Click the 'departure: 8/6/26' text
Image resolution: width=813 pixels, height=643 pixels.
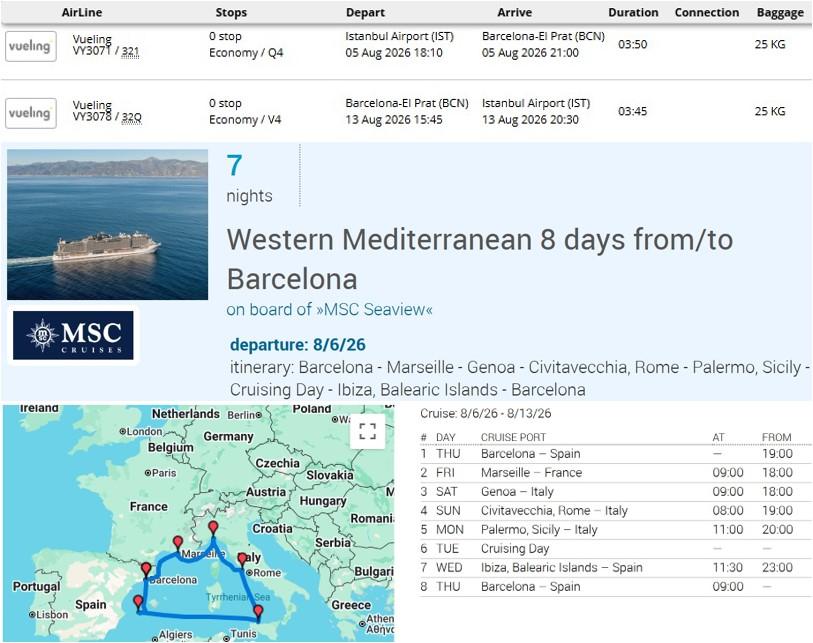point(298,345)
